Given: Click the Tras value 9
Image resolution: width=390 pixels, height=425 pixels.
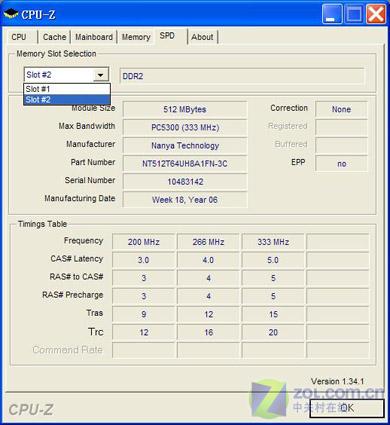Looking at the screenshot, I should click(x=144, y=314).
